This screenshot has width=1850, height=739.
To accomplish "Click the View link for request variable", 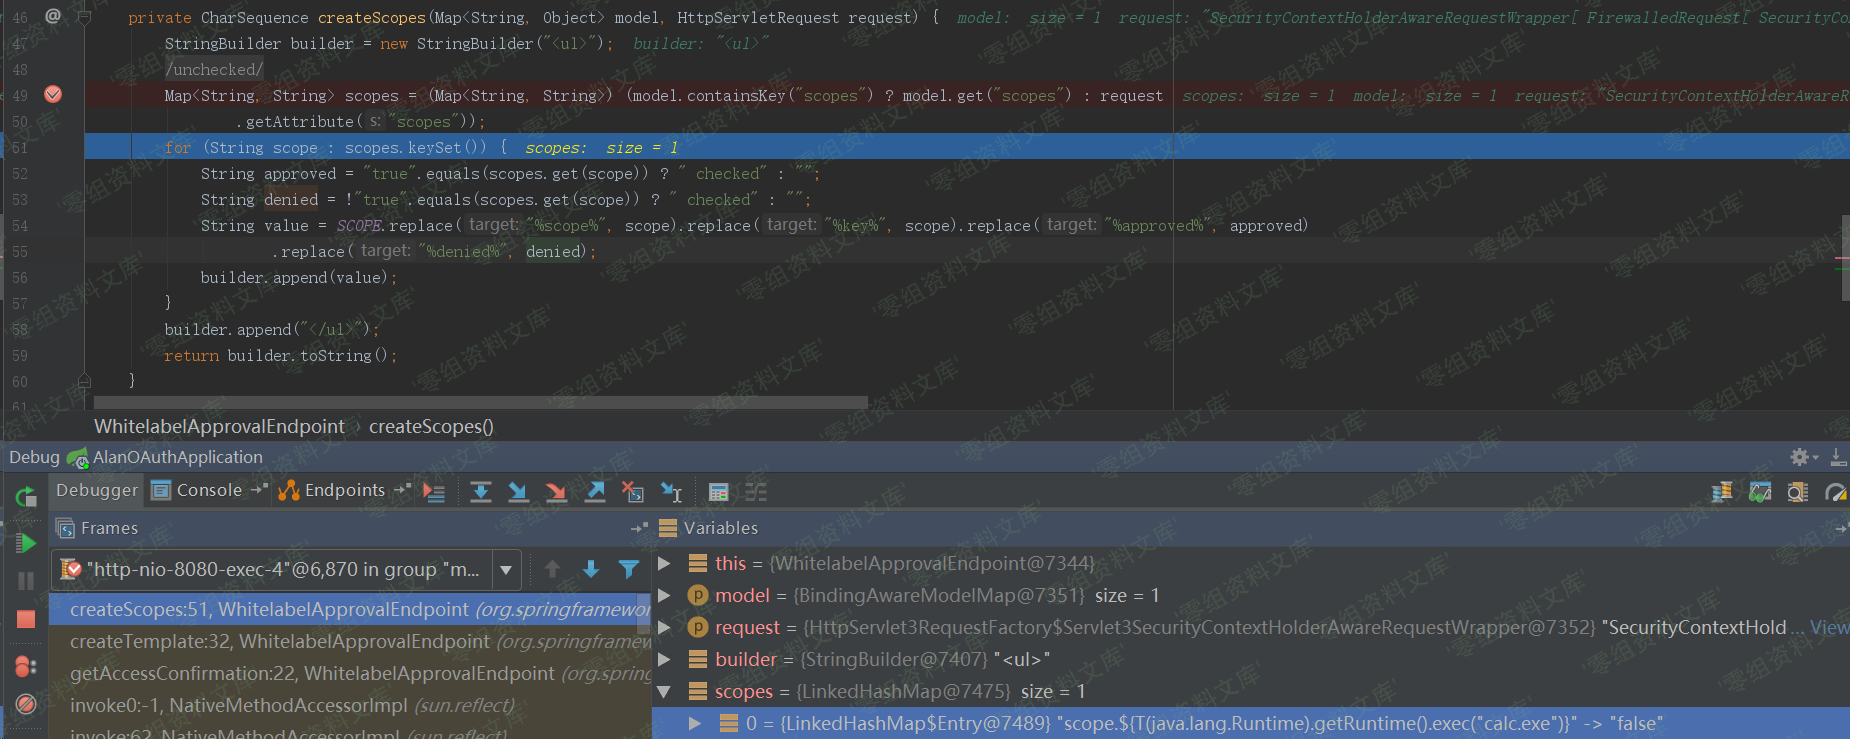I will (1828, 627).
